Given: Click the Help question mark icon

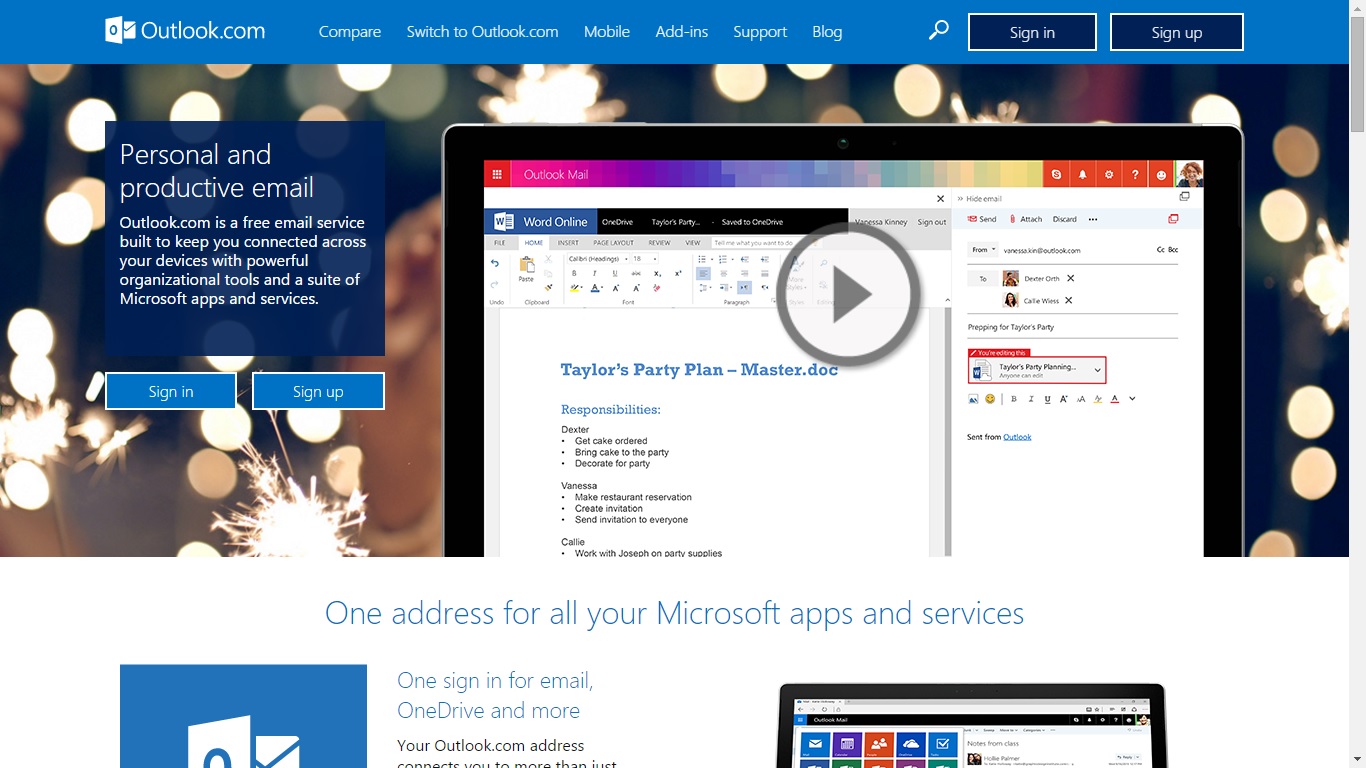Looking at the screenshot, I should [x=1134, y=174].
